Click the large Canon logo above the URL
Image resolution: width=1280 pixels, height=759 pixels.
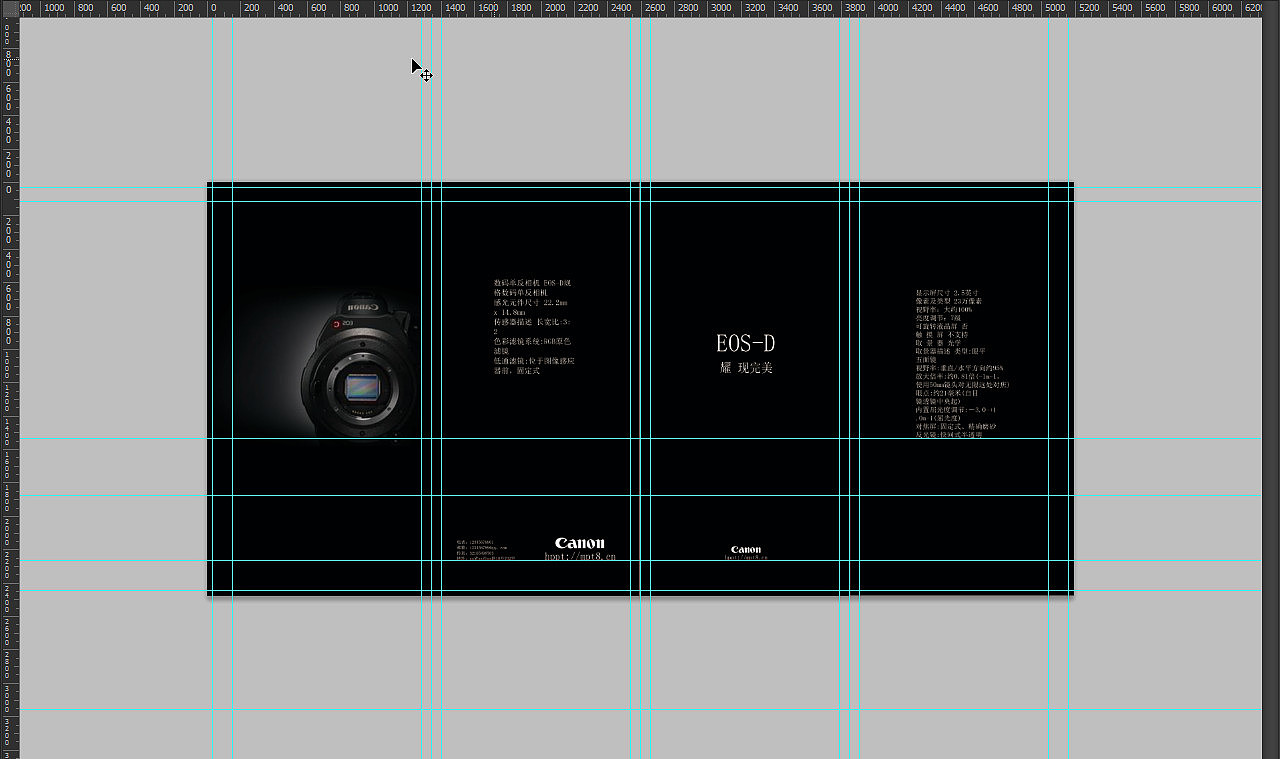[x=580, y=543]
